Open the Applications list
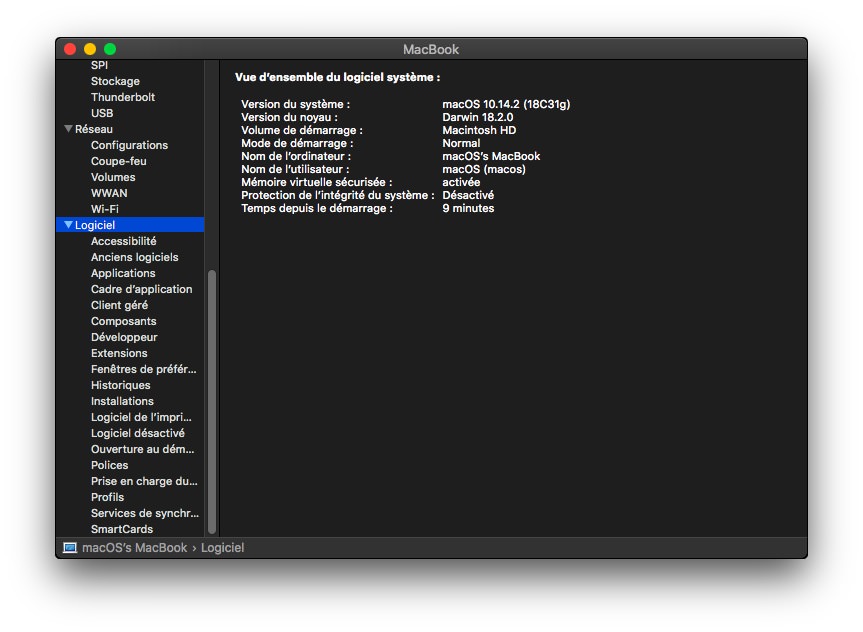This screenshot has height=632, width=863. (x=123, y=273)
